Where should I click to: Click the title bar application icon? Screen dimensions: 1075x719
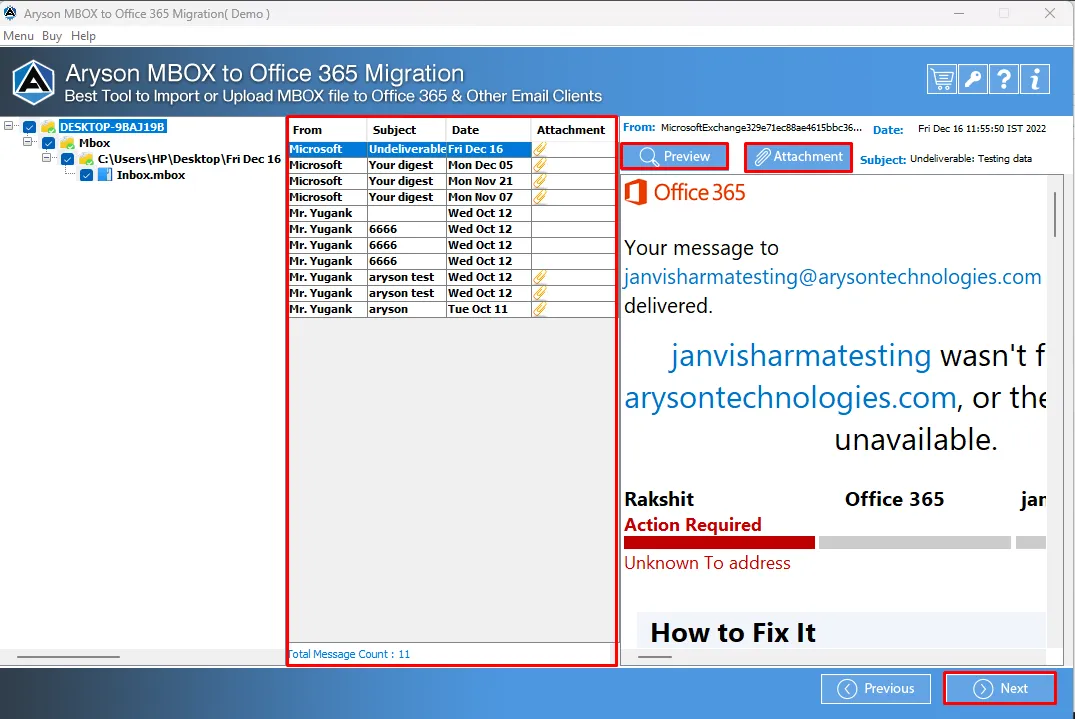point(10,13)
